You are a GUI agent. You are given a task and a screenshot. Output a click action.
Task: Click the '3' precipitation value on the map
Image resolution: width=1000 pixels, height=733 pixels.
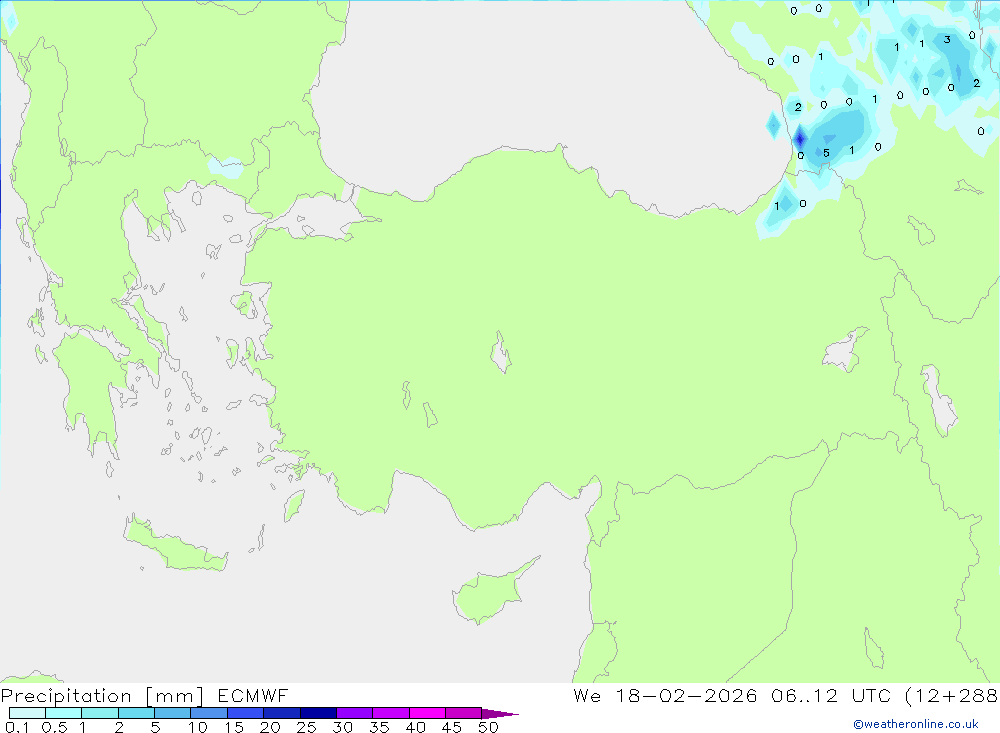[947, 40]
